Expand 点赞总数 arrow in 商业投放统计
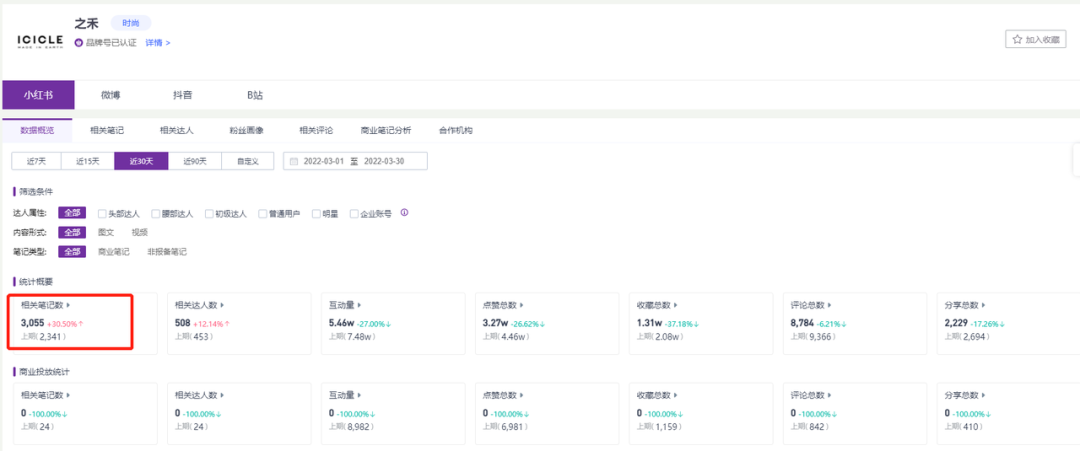The height and width of the screenshot is (451, 1080). click(x=522, y=395)
